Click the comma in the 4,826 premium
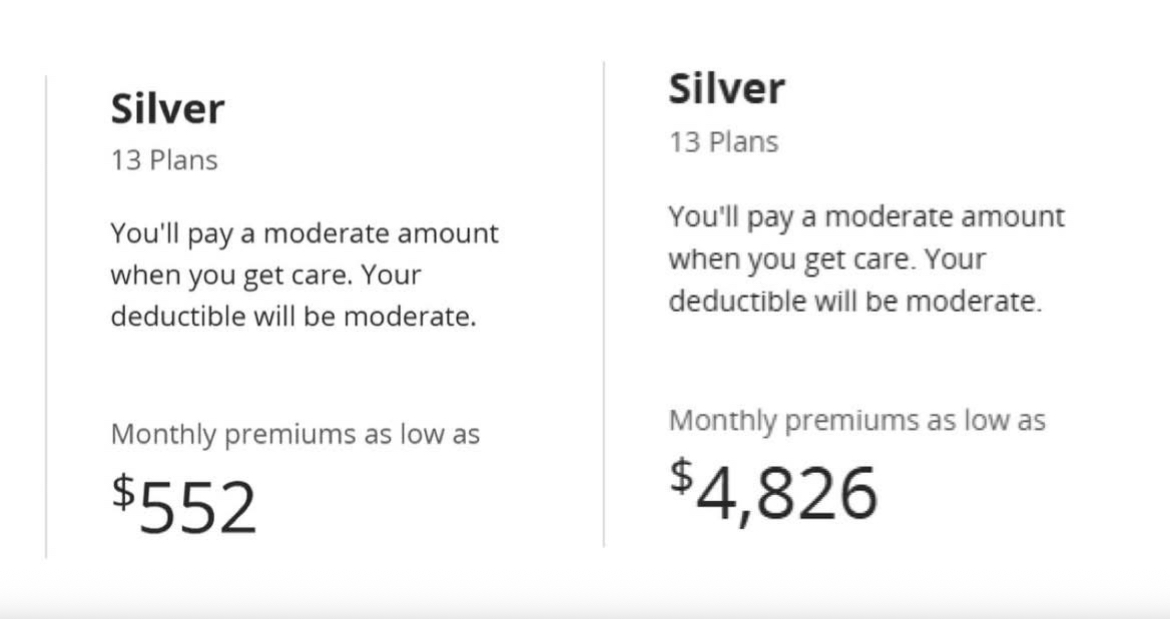This screenshot has width=1170, height=619. (x=745, y=517)
